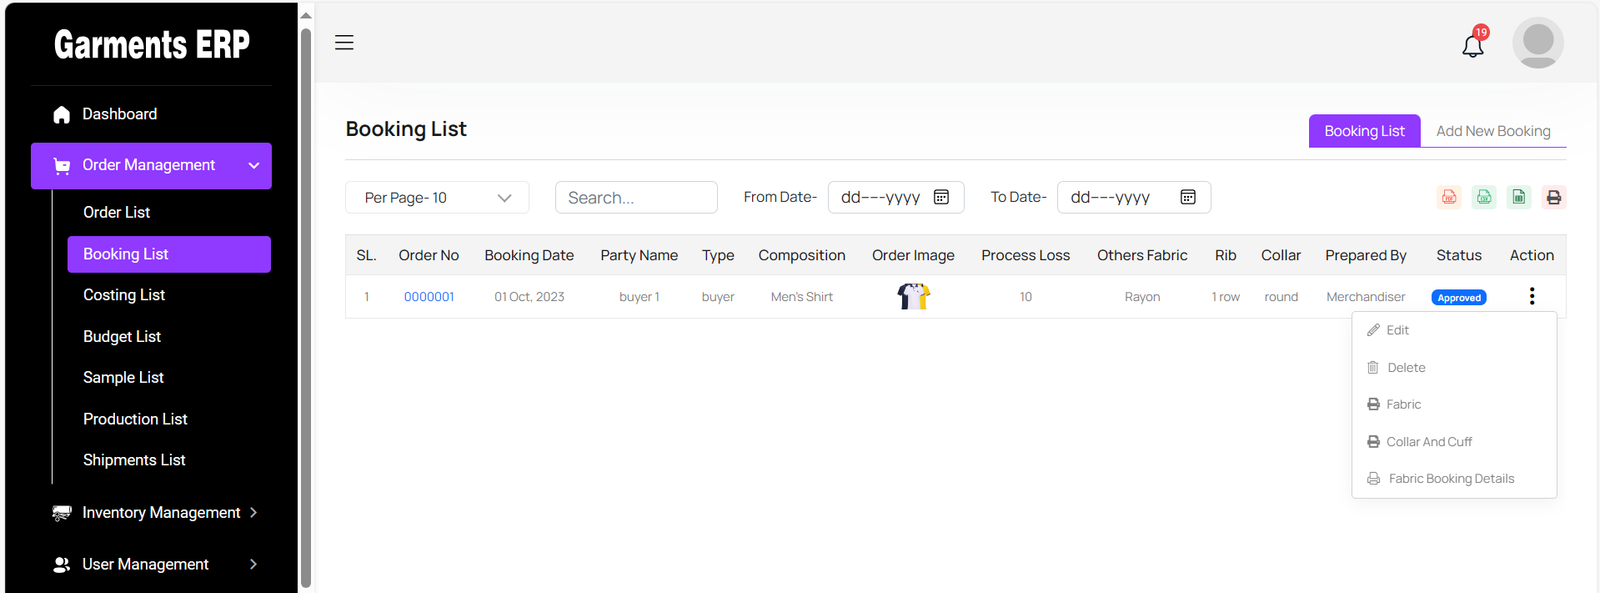Screen dimensions: 1600x593
Task: Export the booking list as PDF
Action: pyautogui.click(x=1449, y=197)
